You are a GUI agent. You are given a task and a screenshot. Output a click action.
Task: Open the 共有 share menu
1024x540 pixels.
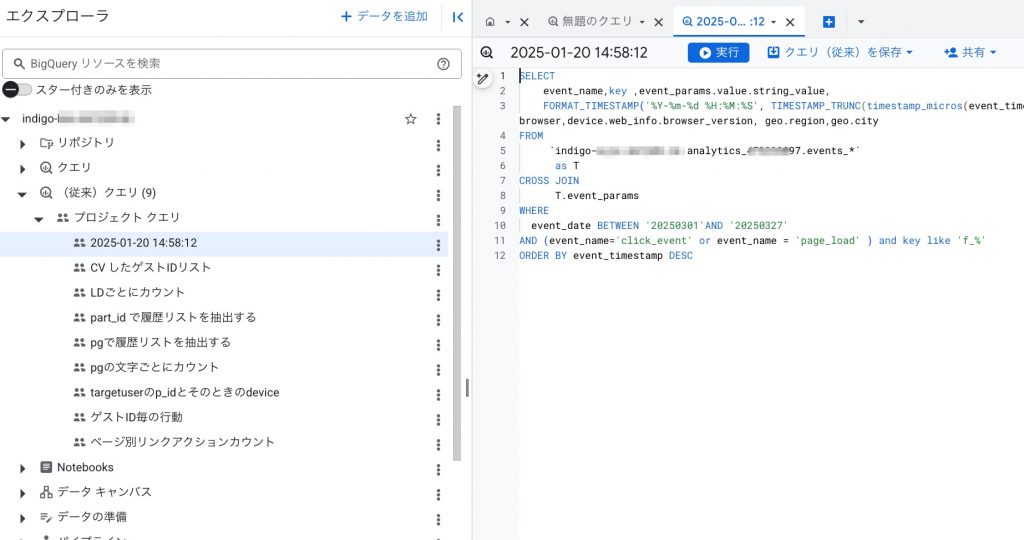click(x=970, y=52)
